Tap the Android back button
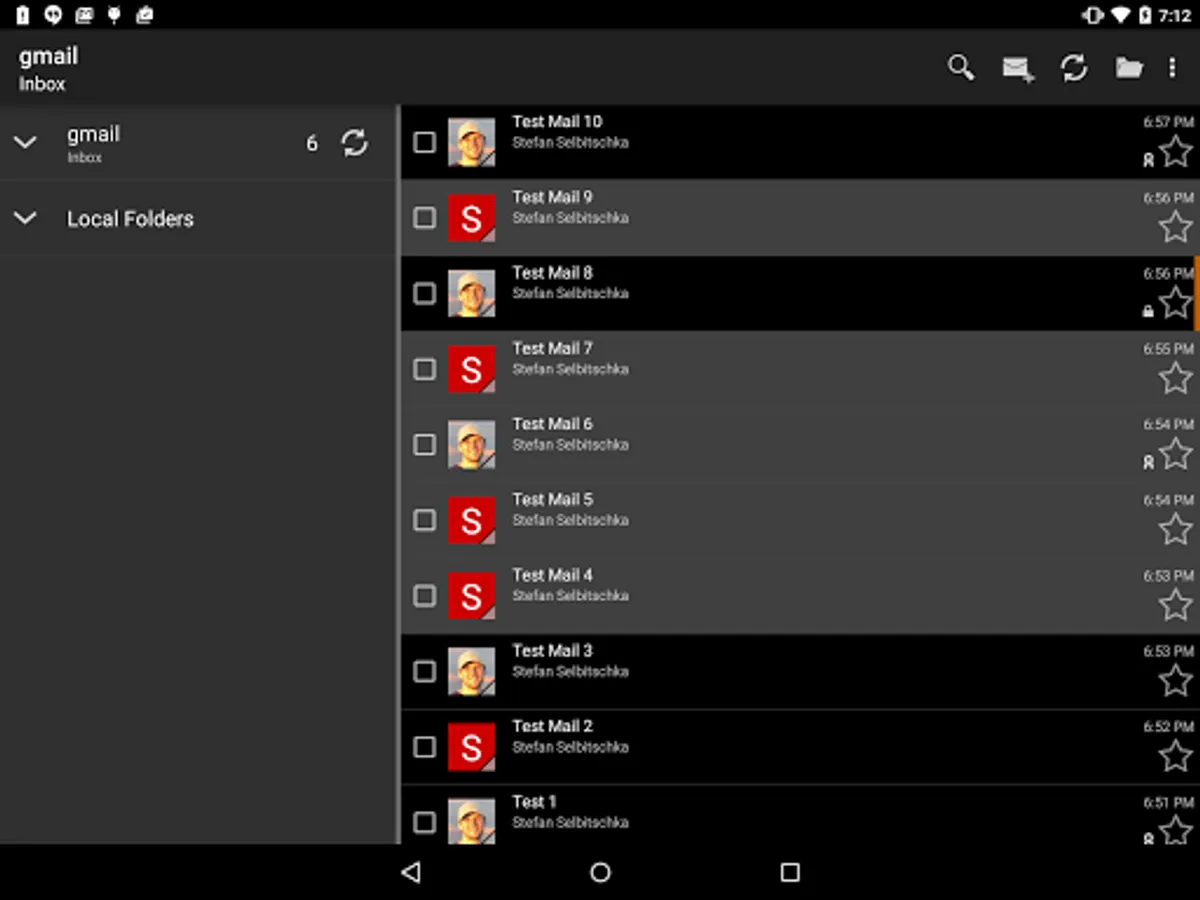This screenshot has width=1200, height=900. pyautogui.click(x=410, y=872)
